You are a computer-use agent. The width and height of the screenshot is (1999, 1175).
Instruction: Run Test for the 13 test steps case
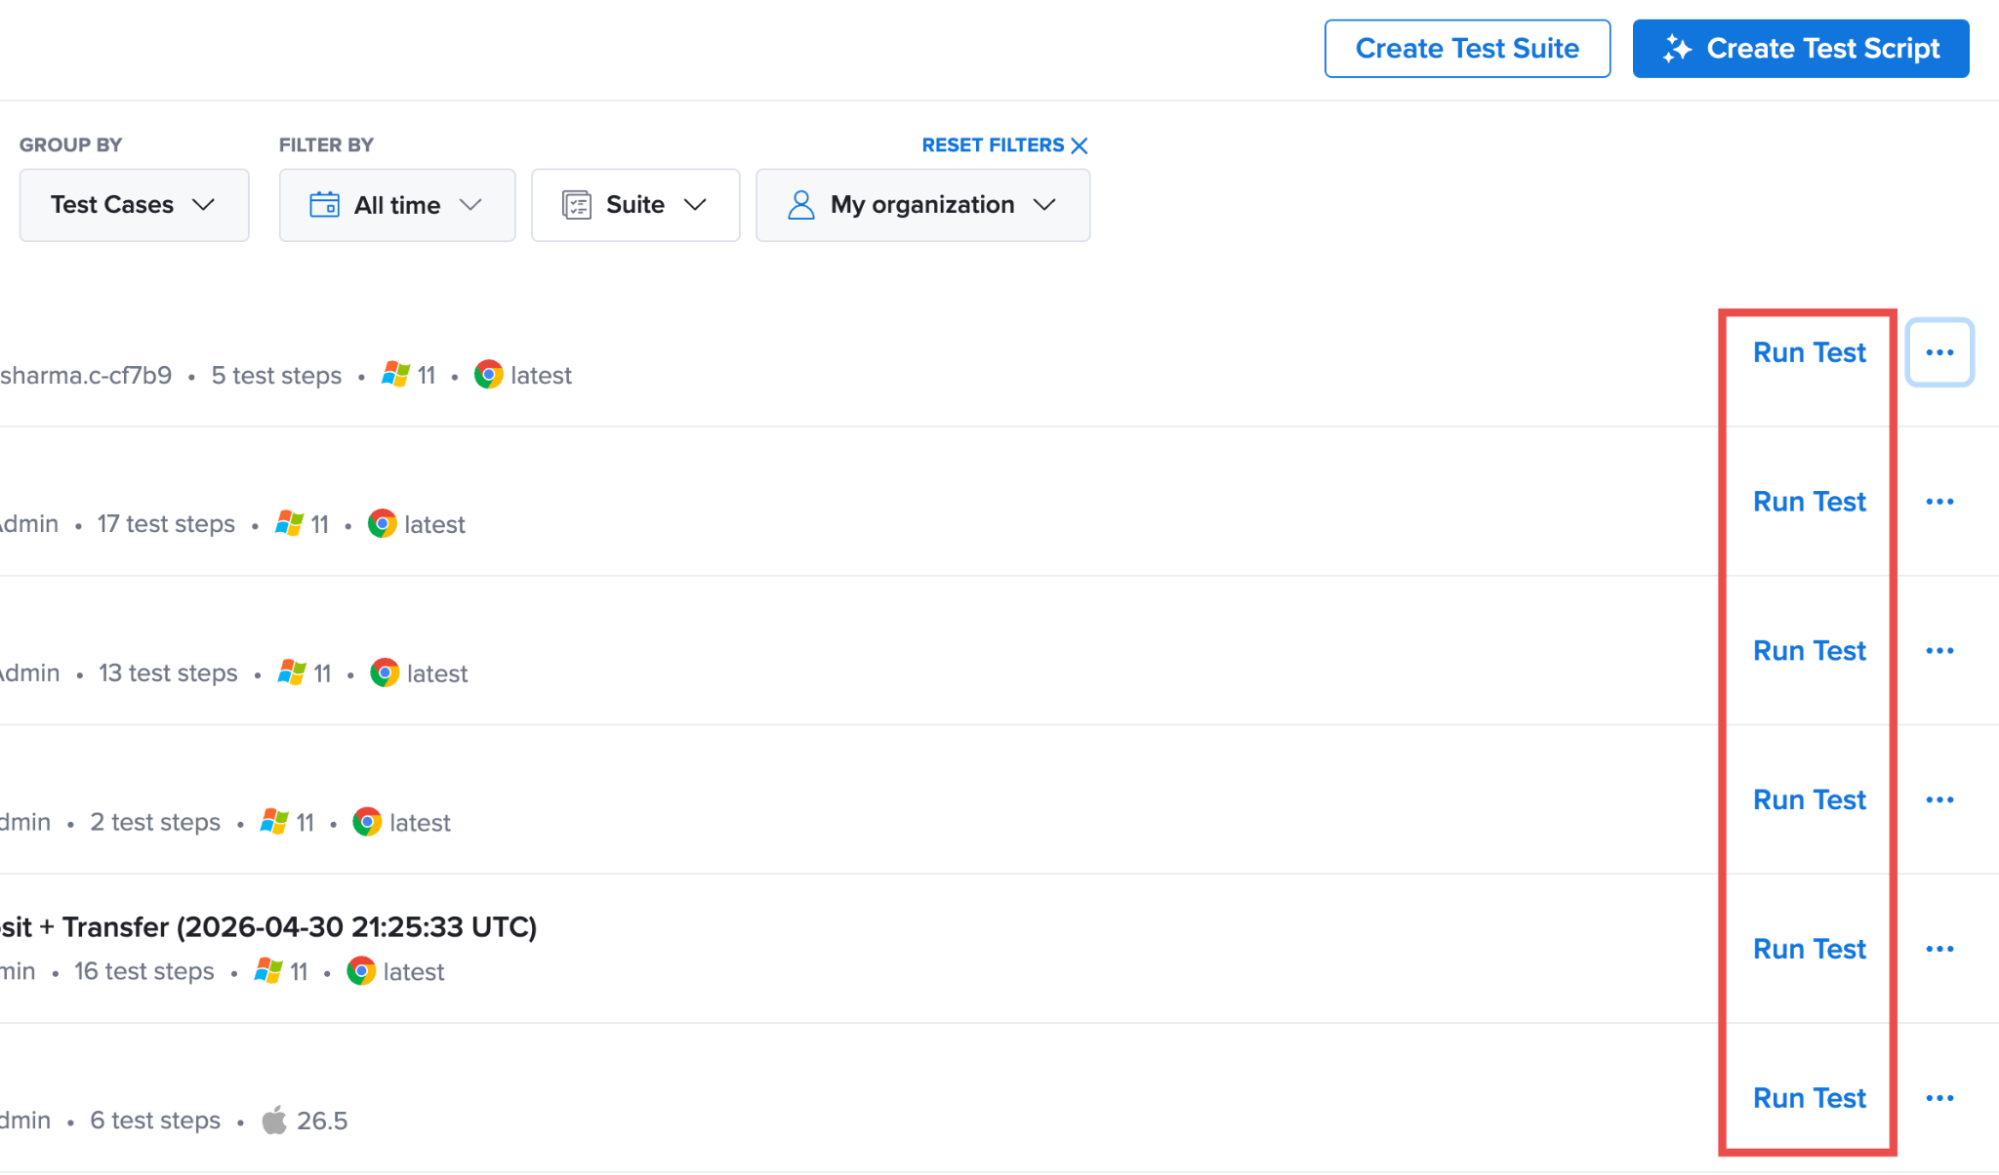point(1809,650)
